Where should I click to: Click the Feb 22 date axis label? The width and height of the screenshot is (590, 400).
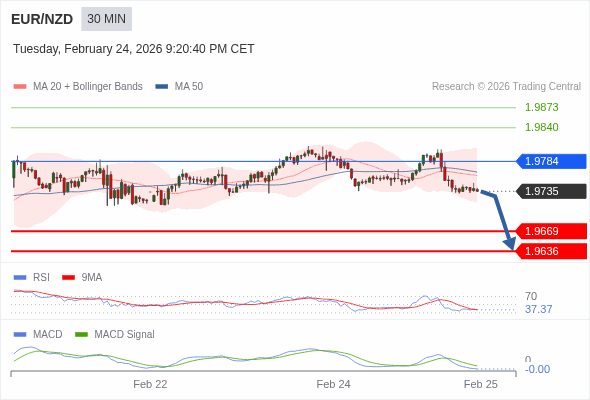coord(150,384)
